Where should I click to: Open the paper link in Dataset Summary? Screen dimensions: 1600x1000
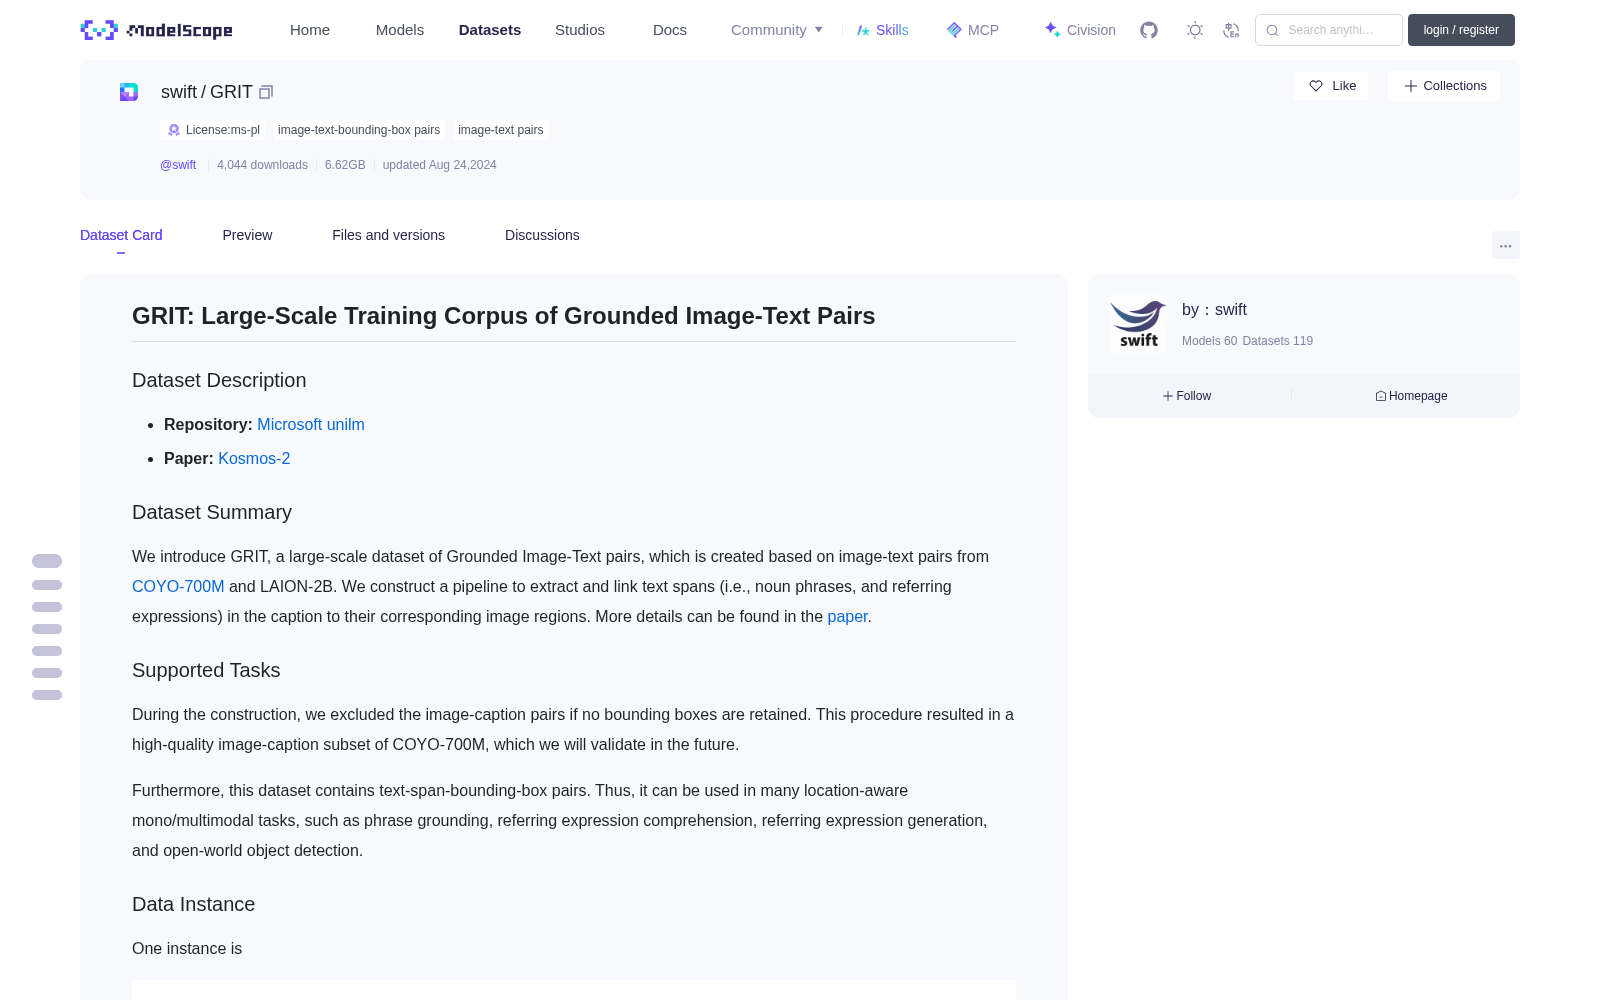(847, 617)
